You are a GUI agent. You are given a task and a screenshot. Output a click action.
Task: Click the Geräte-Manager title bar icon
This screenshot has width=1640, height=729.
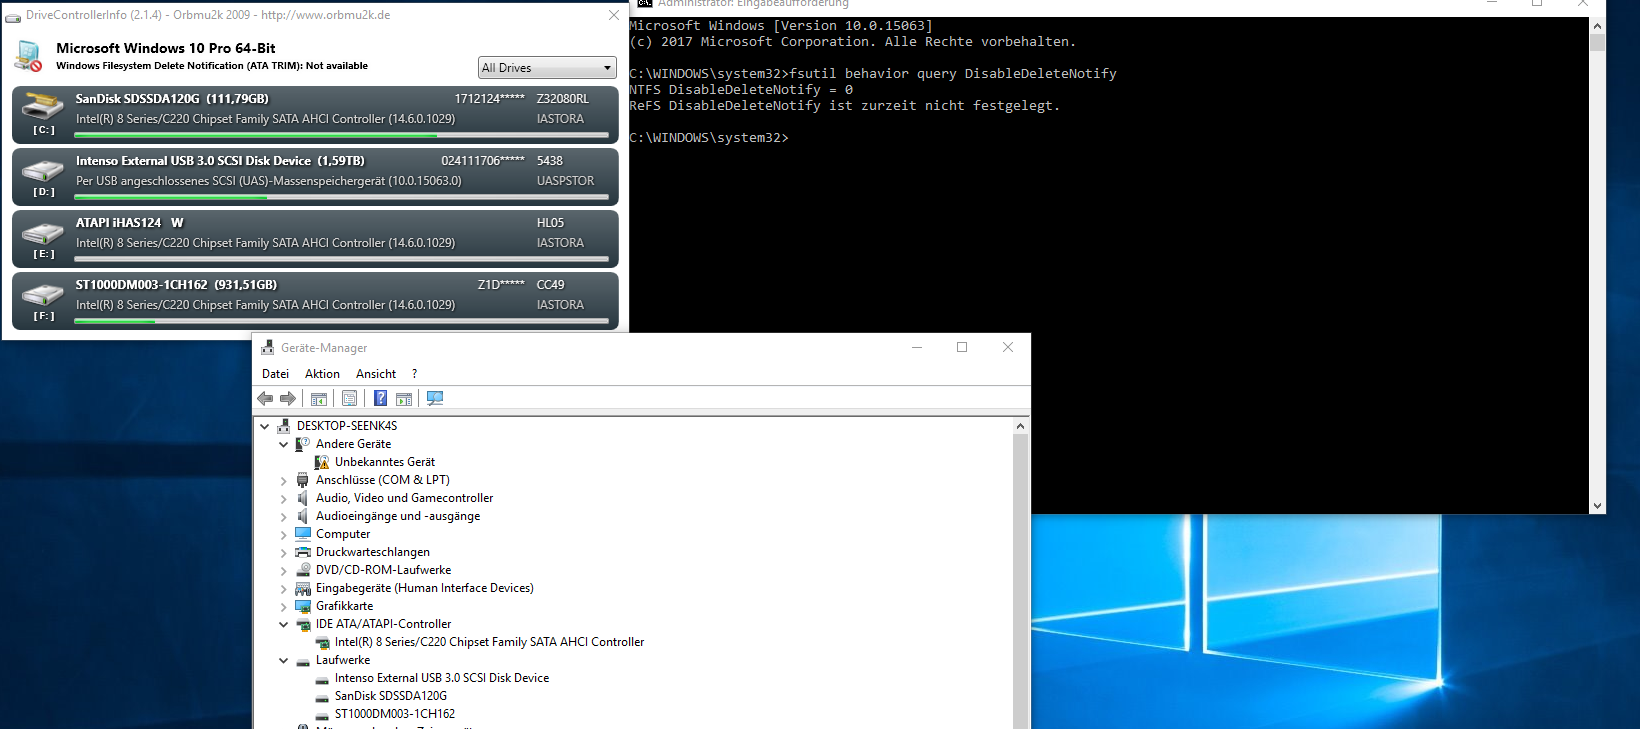(268, 348)
